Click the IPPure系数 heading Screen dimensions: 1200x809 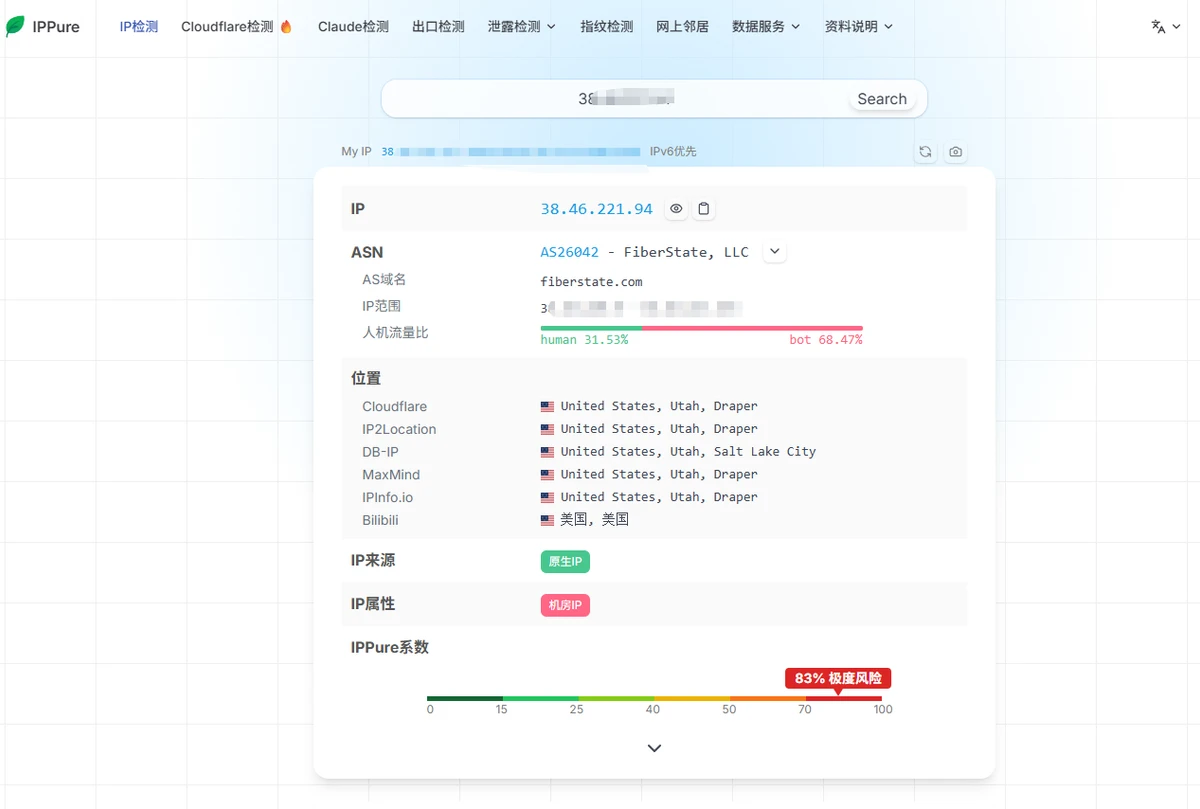390,647
